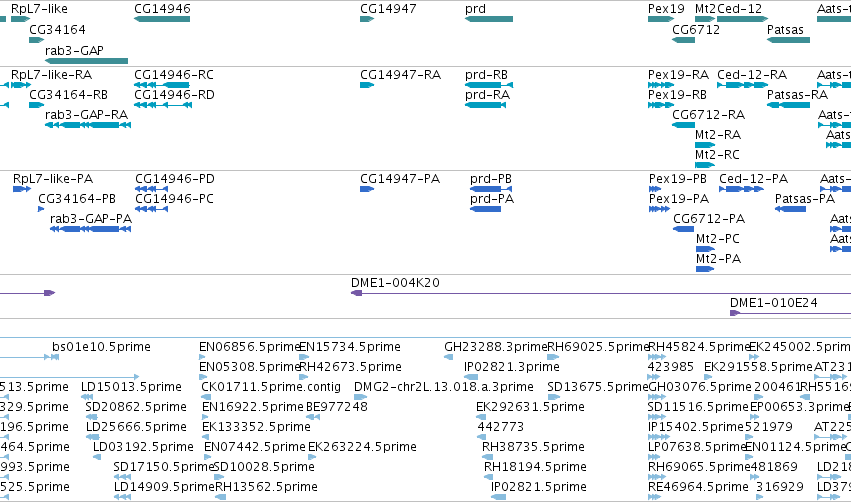Select protein RpL7-like-PA

[53, 179]
